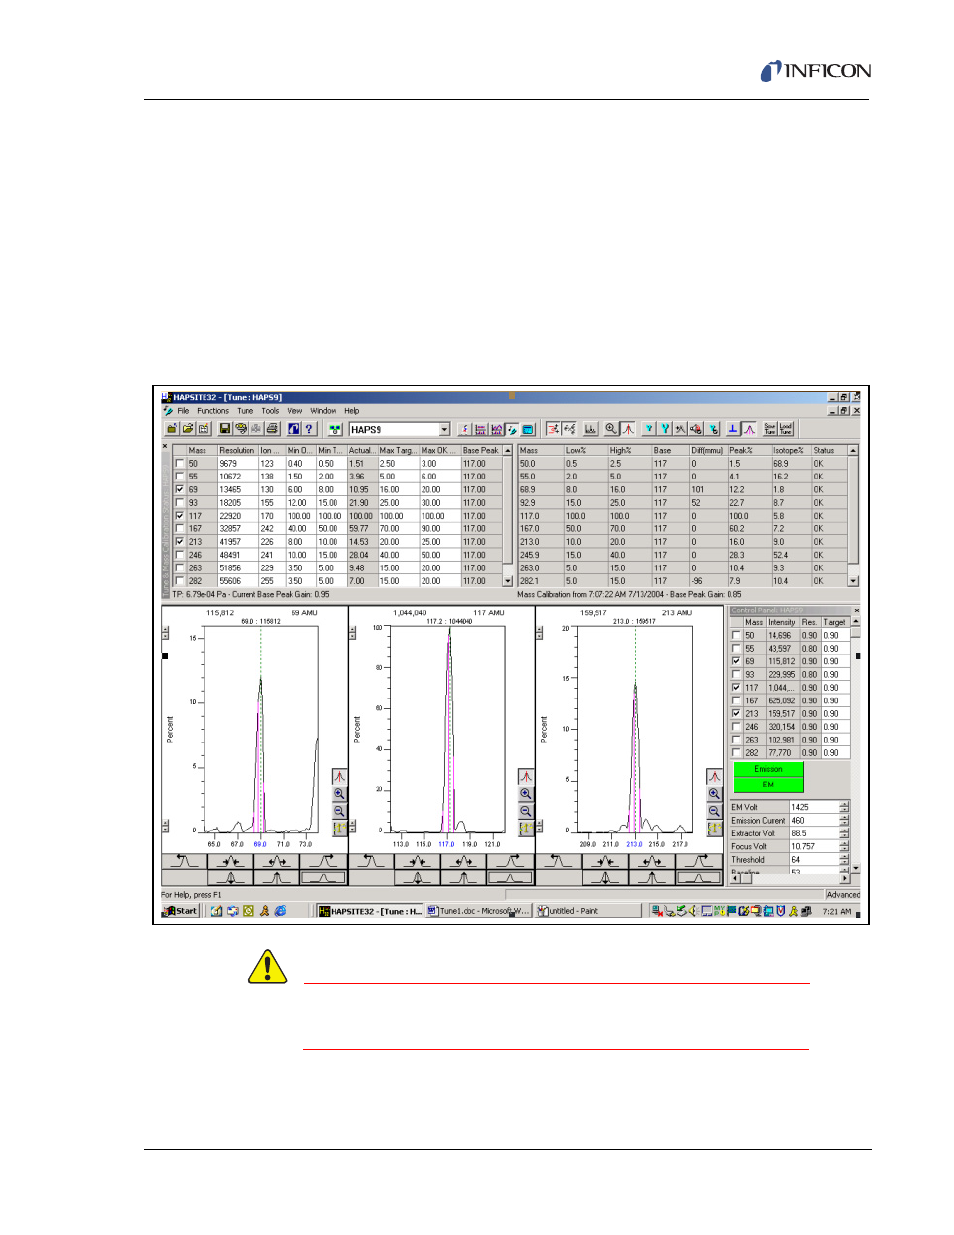Open the HAPS9 combo box dropdown
Image resolution: width=954 pixels, height=1235 pixels.
click(x=444, y=430)
